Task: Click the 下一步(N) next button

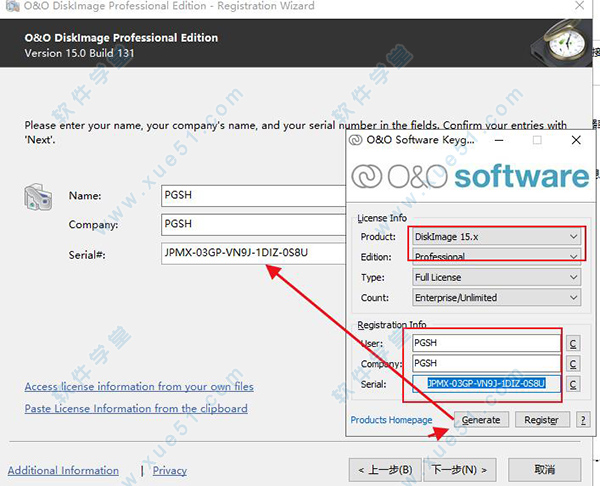Action: pyautogui.click(x=459, y=470)
